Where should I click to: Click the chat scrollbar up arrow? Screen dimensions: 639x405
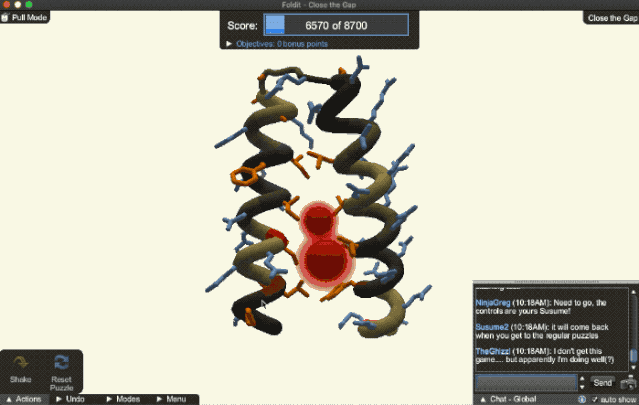[633, 292]
